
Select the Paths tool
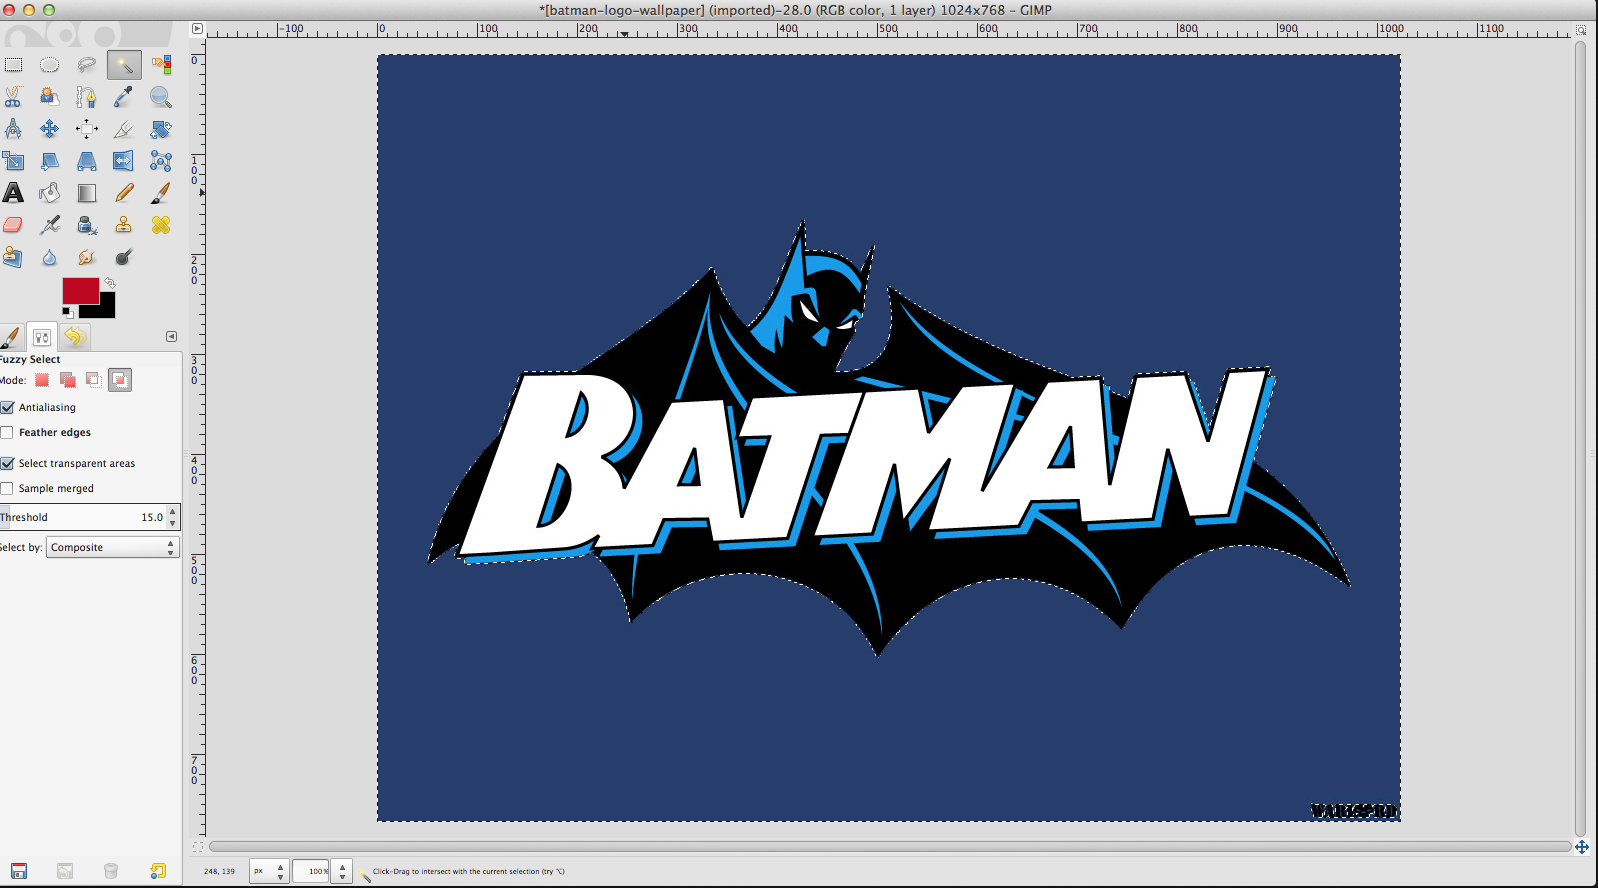coord(87,97)
